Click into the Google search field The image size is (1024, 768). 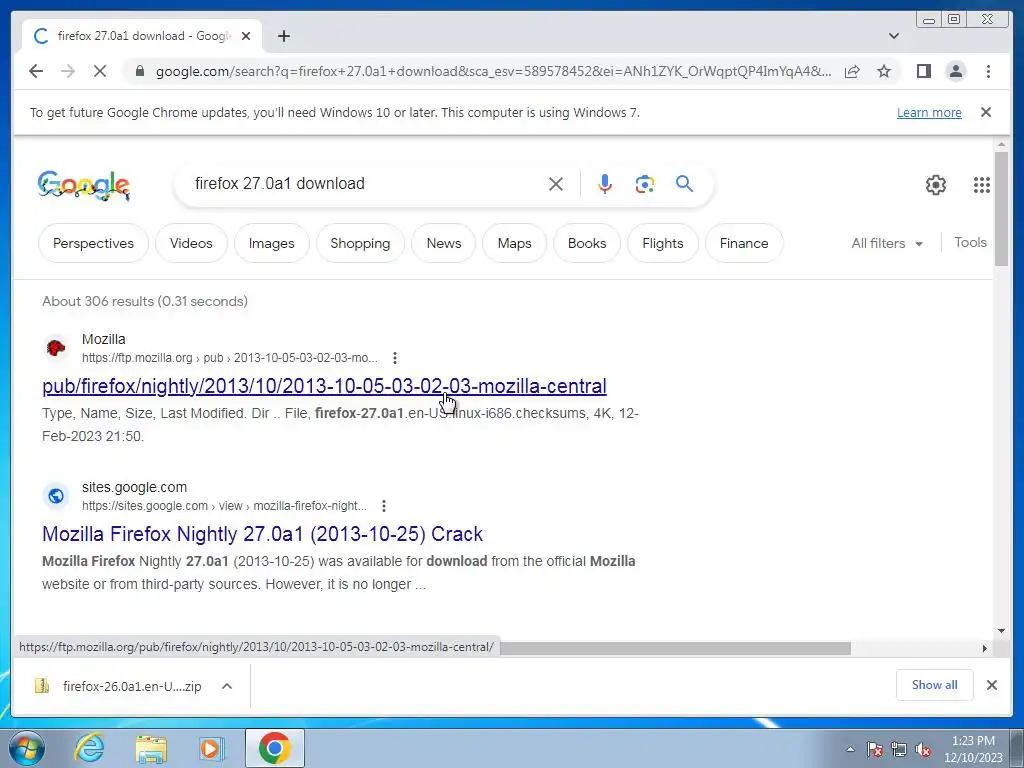[366, 184]
